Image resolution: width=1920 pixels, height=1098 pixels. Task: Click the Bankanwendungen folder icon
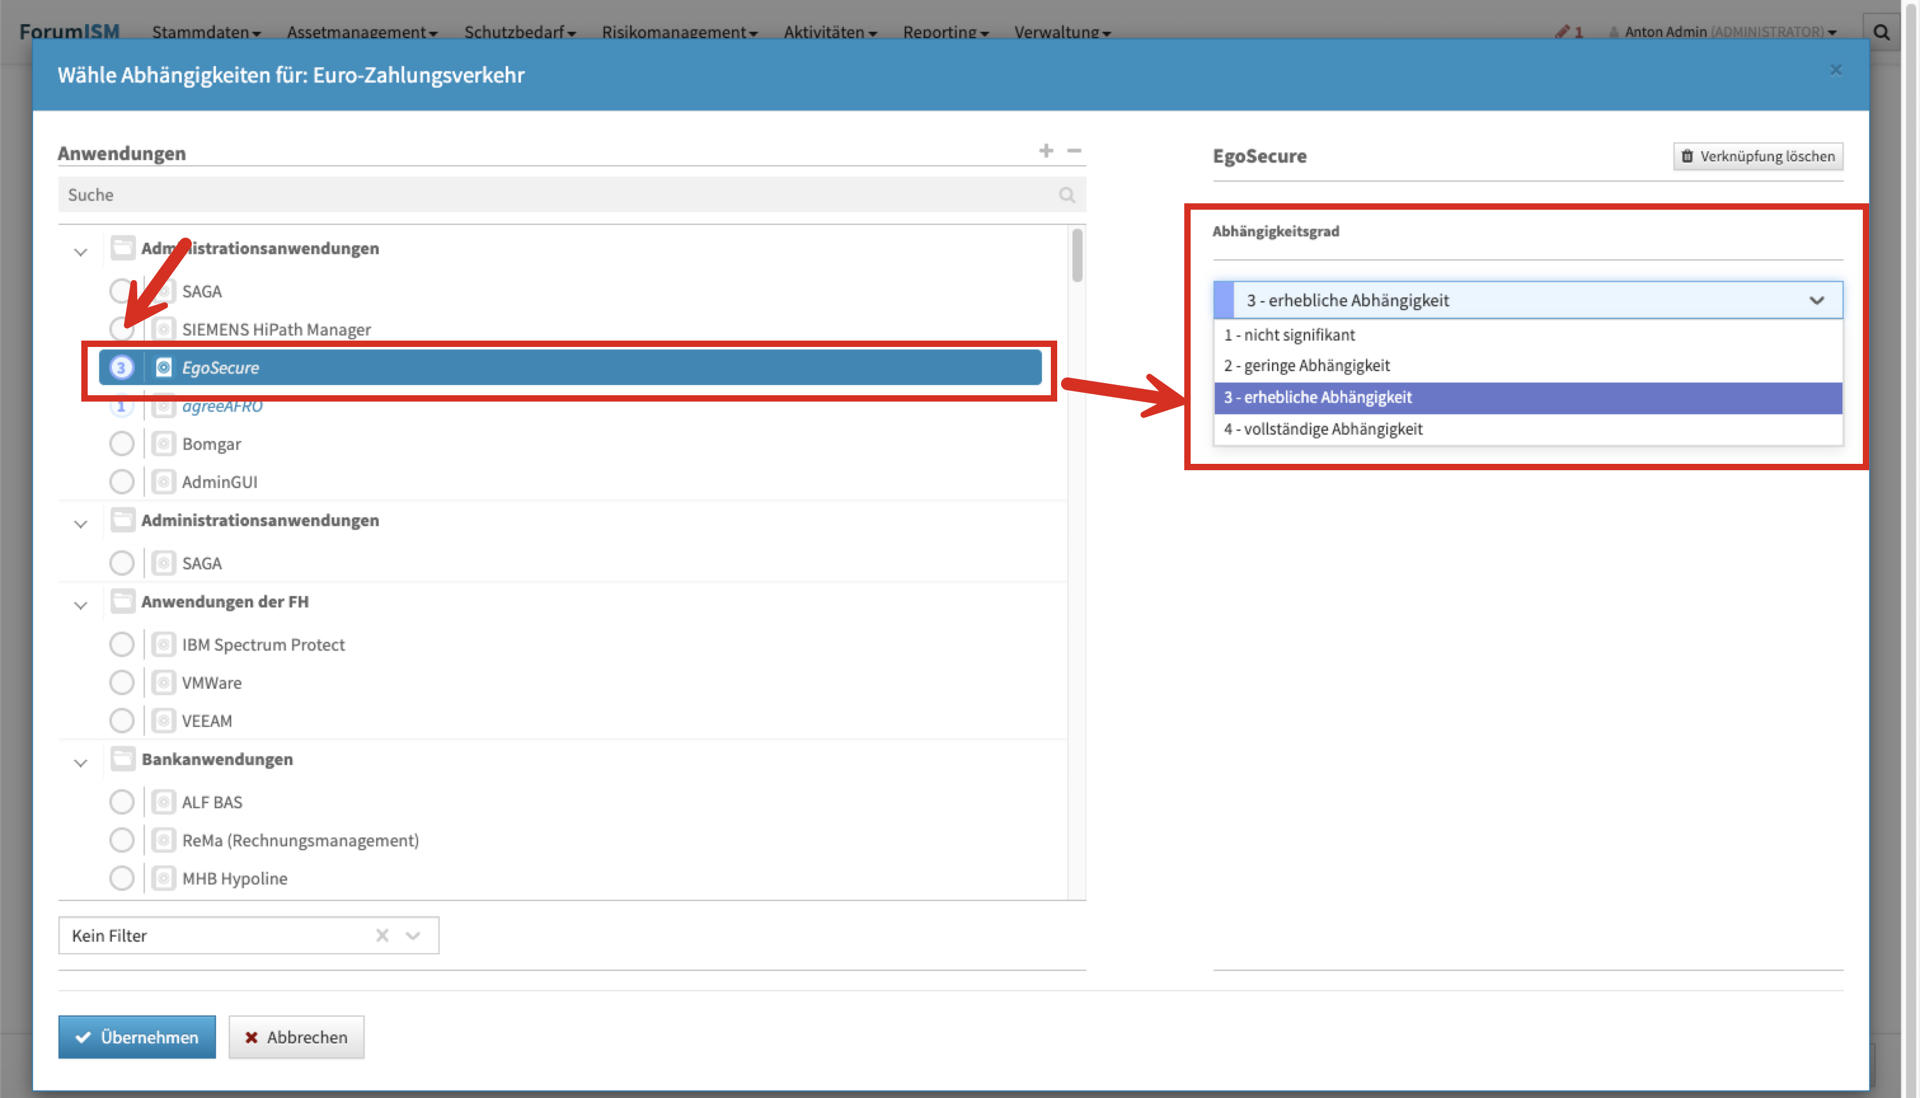[123, 759]
